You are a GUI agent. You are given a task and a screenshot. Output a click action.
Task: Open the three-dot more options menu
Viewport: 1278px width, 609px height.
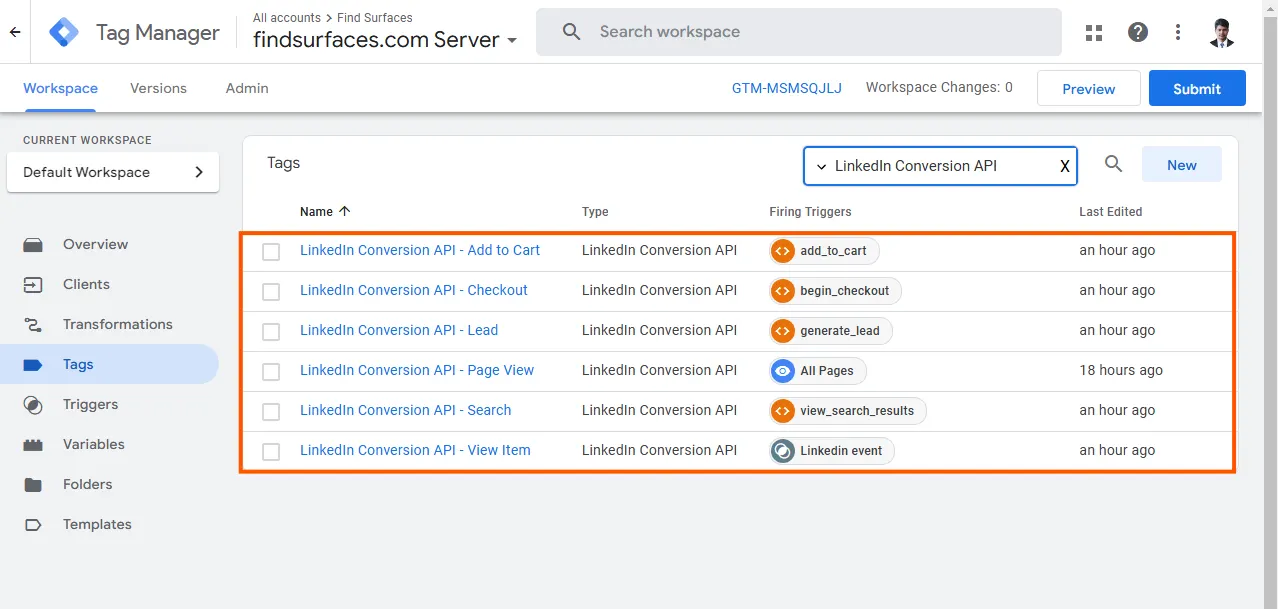pyautogui.click(x=1178, y=32)
